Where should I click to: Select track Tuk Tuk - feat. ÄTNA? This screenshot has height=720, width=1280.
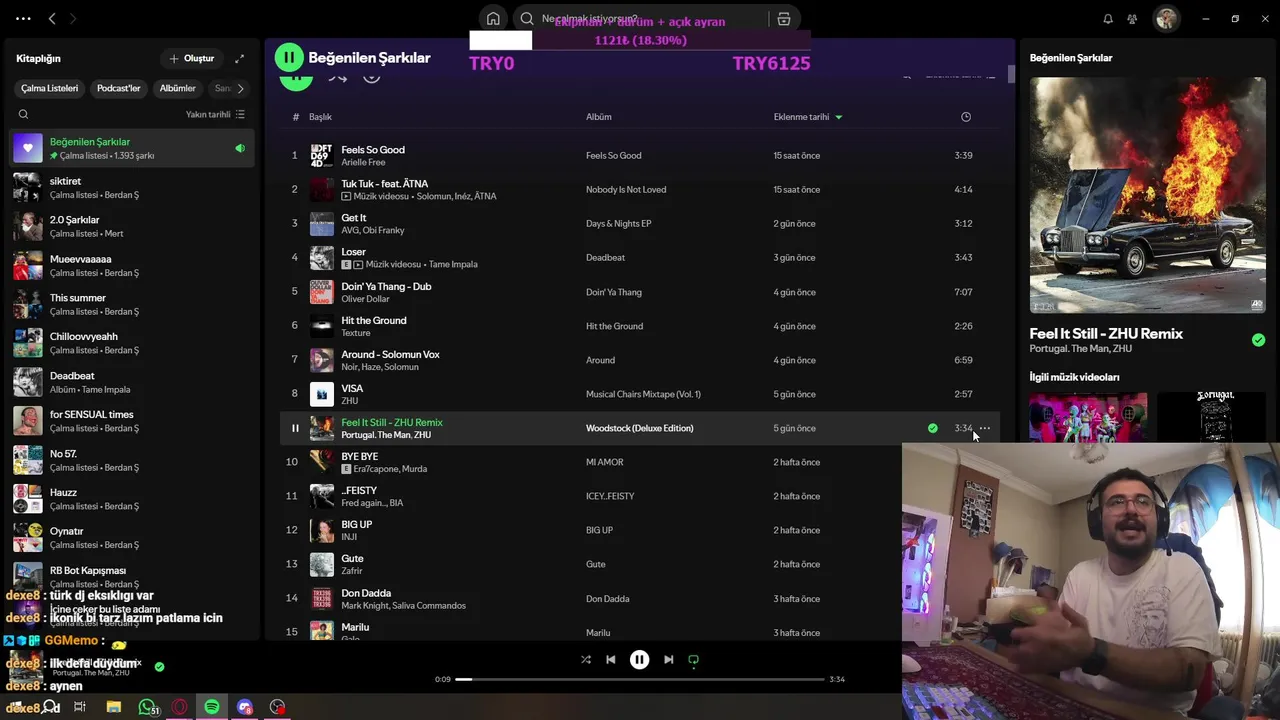click(640, 189)
